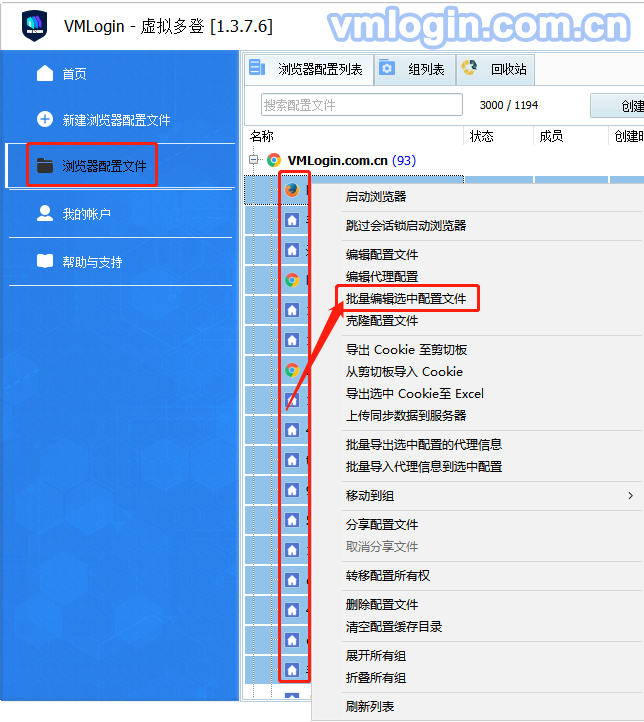Select VMLogin.com.cn (93) group row
This screenshot has width=644, height=722.
(x=352, y=160)
